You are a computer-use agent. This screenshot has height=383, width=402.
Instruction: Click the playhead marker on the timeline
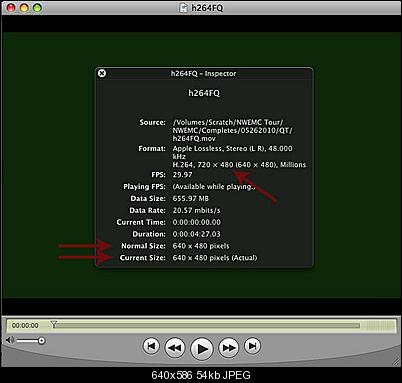[54, 324]
